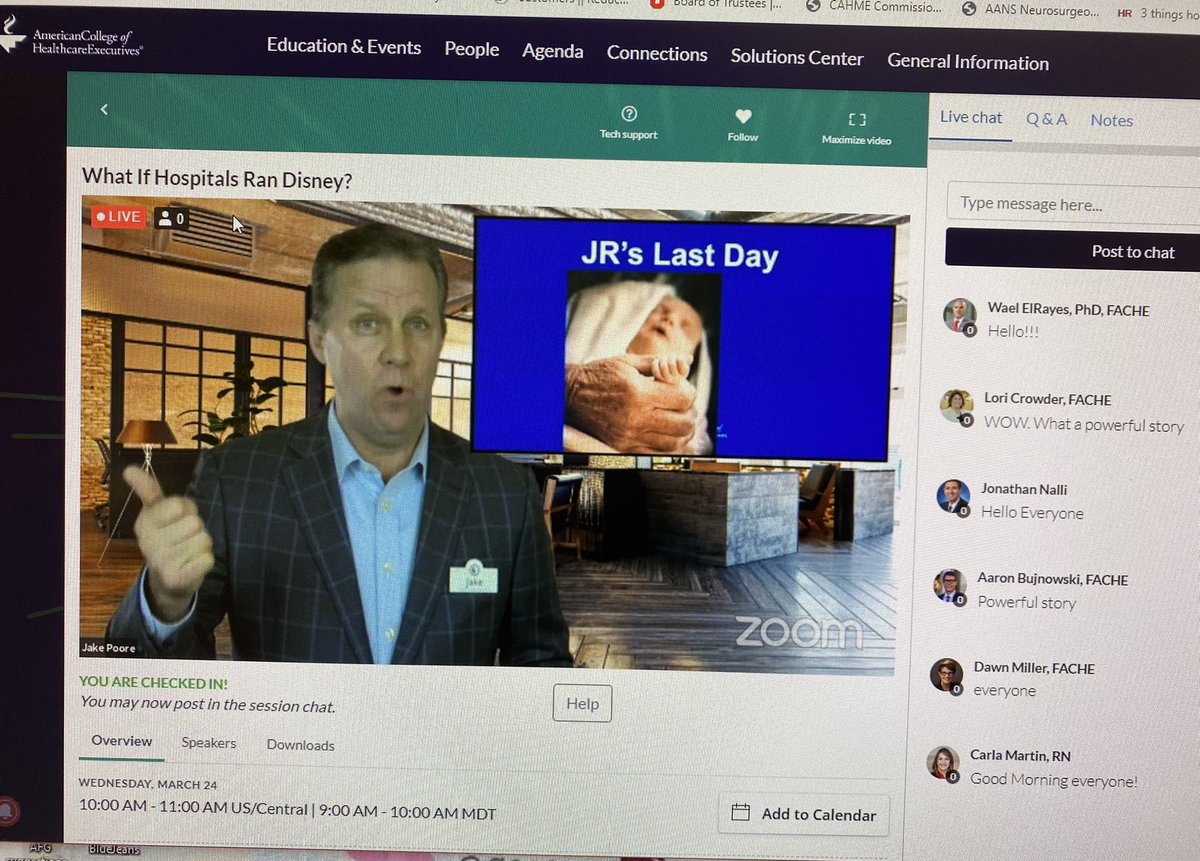Click the American College of Healthcare Executives logo
Viewport: 1200px width, 861px height.
pyautogui.click(x=72, y=42)
